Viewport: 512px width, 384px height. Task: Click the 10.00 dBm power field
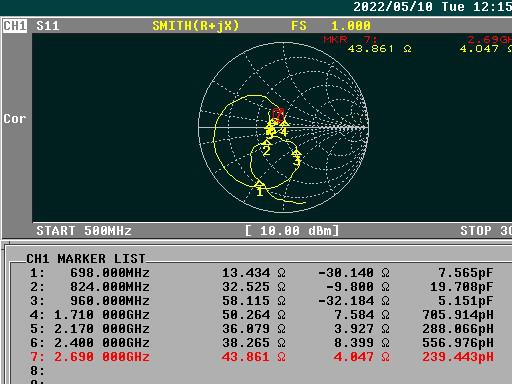tap(292, 231)
